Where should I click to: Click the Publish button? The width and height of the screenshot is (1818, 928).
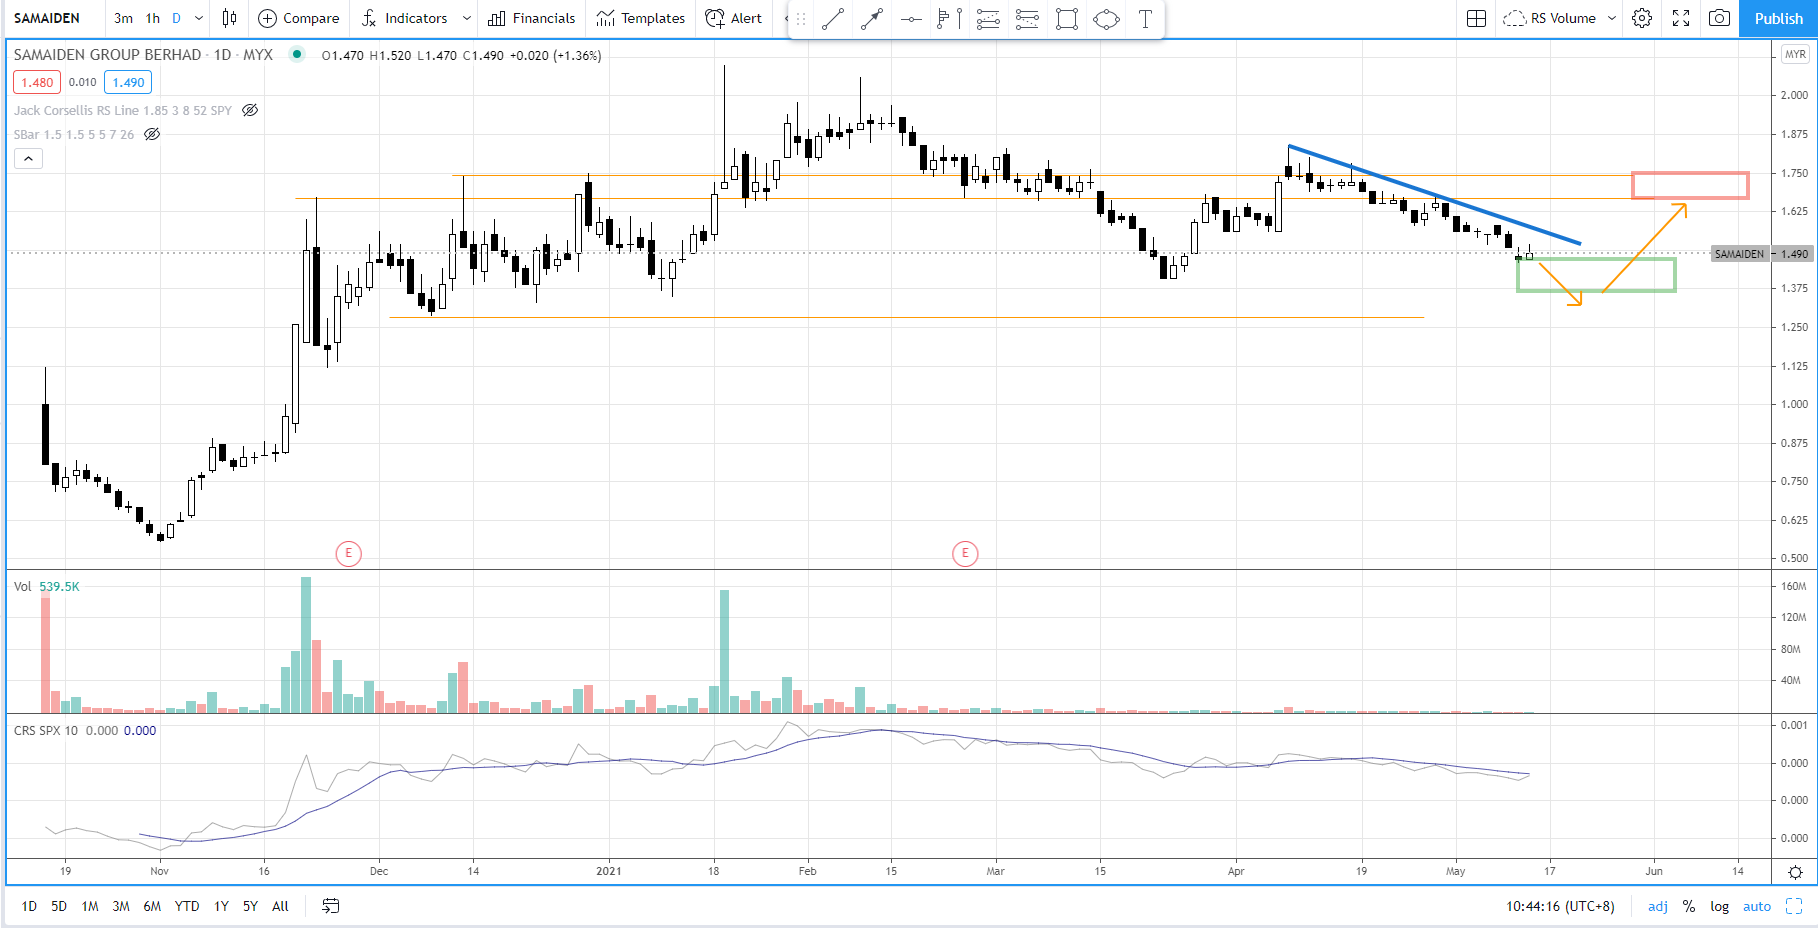pos(1779,18)
